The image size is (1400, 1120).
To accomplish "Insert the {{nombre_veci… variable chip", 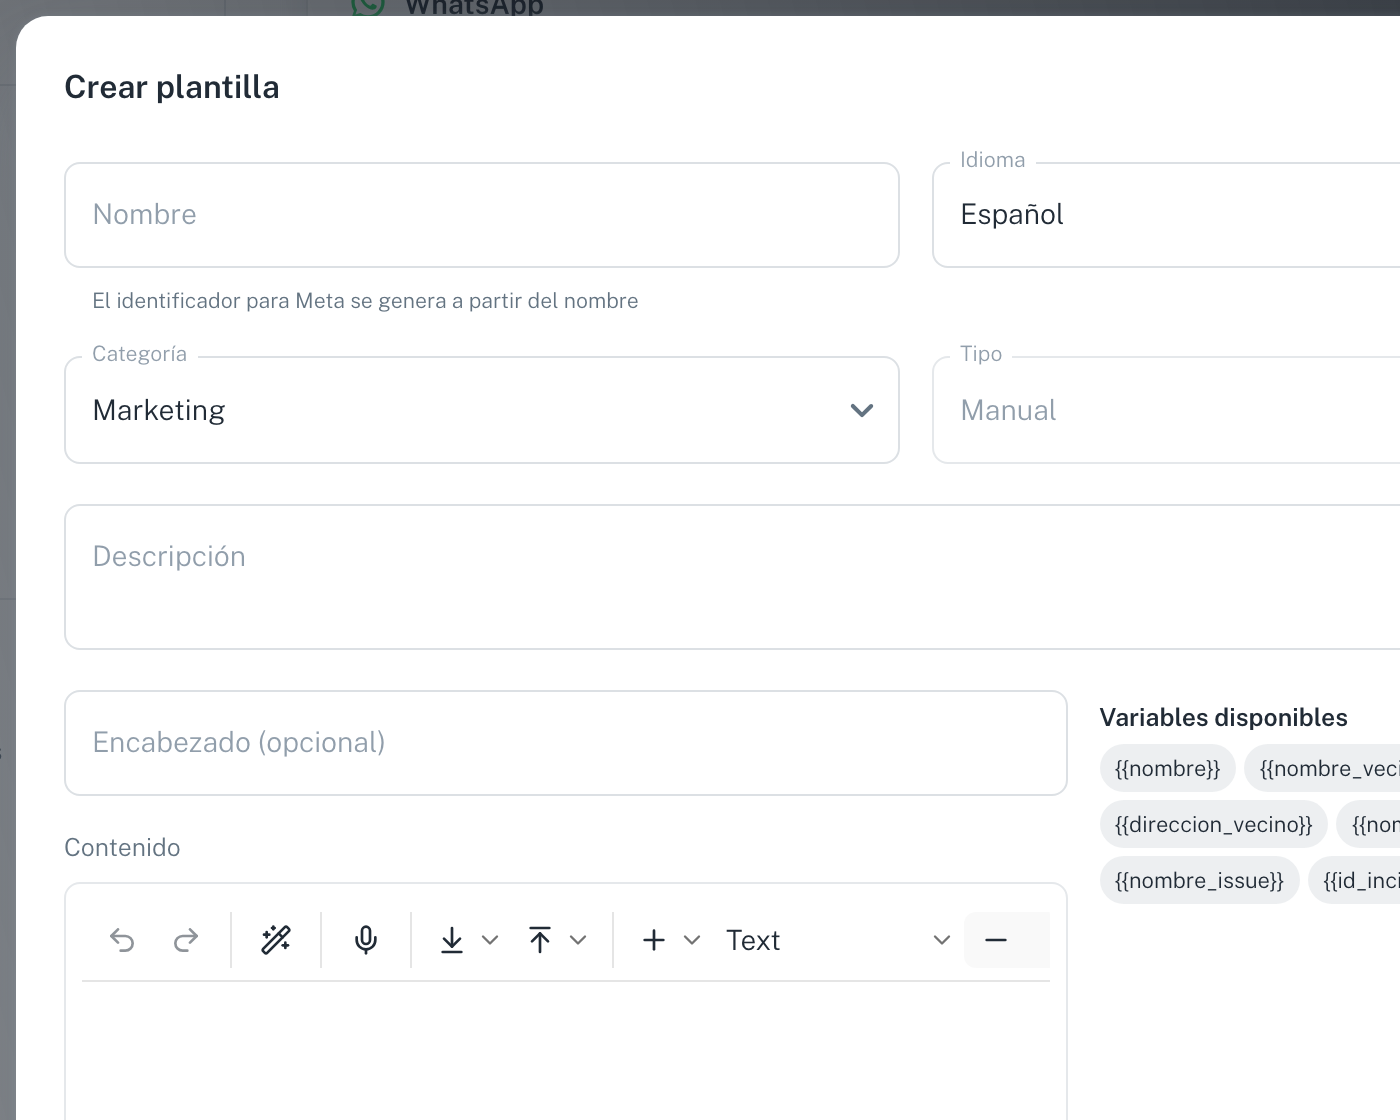I will (1322, 769).
